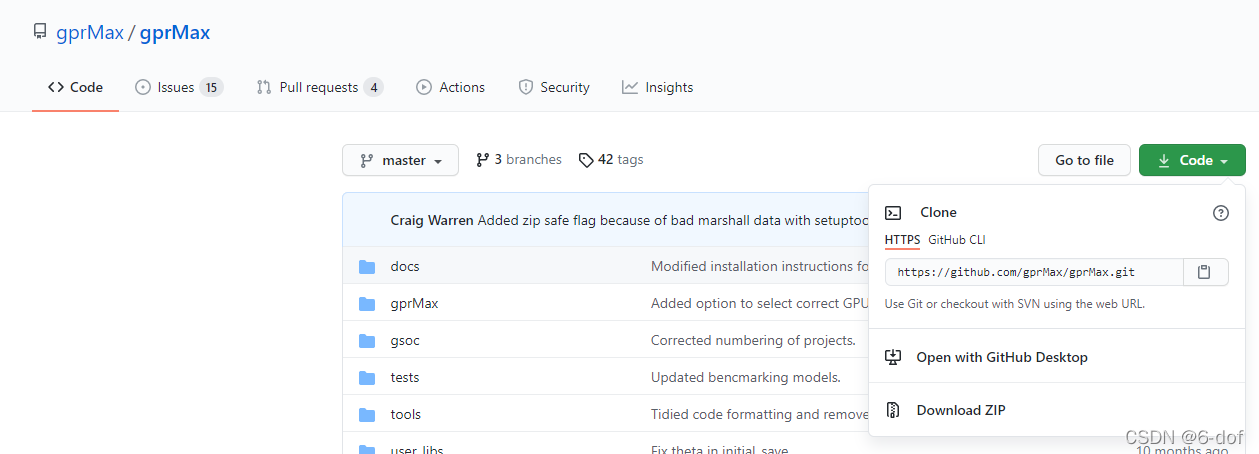This screenshot has height=454, width=1259.
Task: Open the gsoc folder
Action: [x=405, y=341]
